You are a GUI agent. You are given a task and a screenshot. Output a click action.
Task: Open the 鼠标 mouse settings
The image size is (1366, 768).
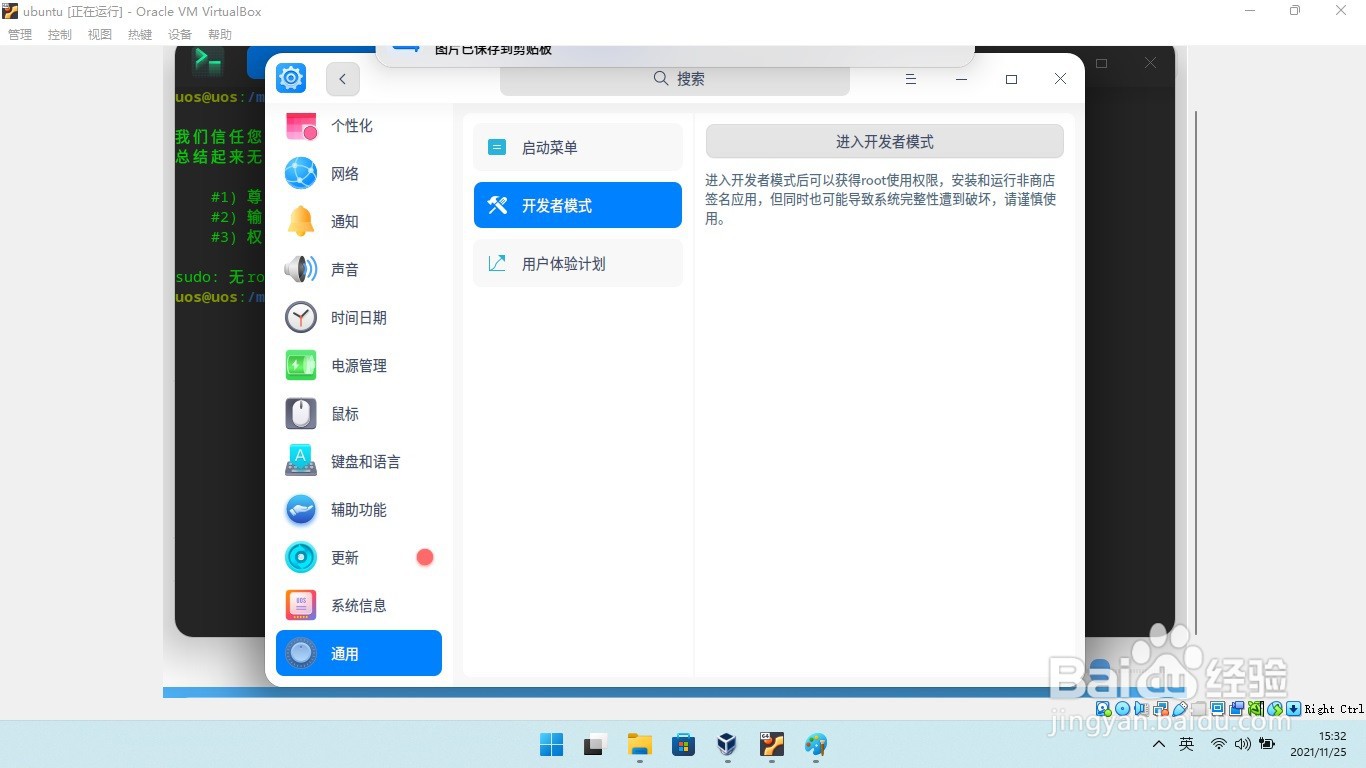tap(358, 414)
